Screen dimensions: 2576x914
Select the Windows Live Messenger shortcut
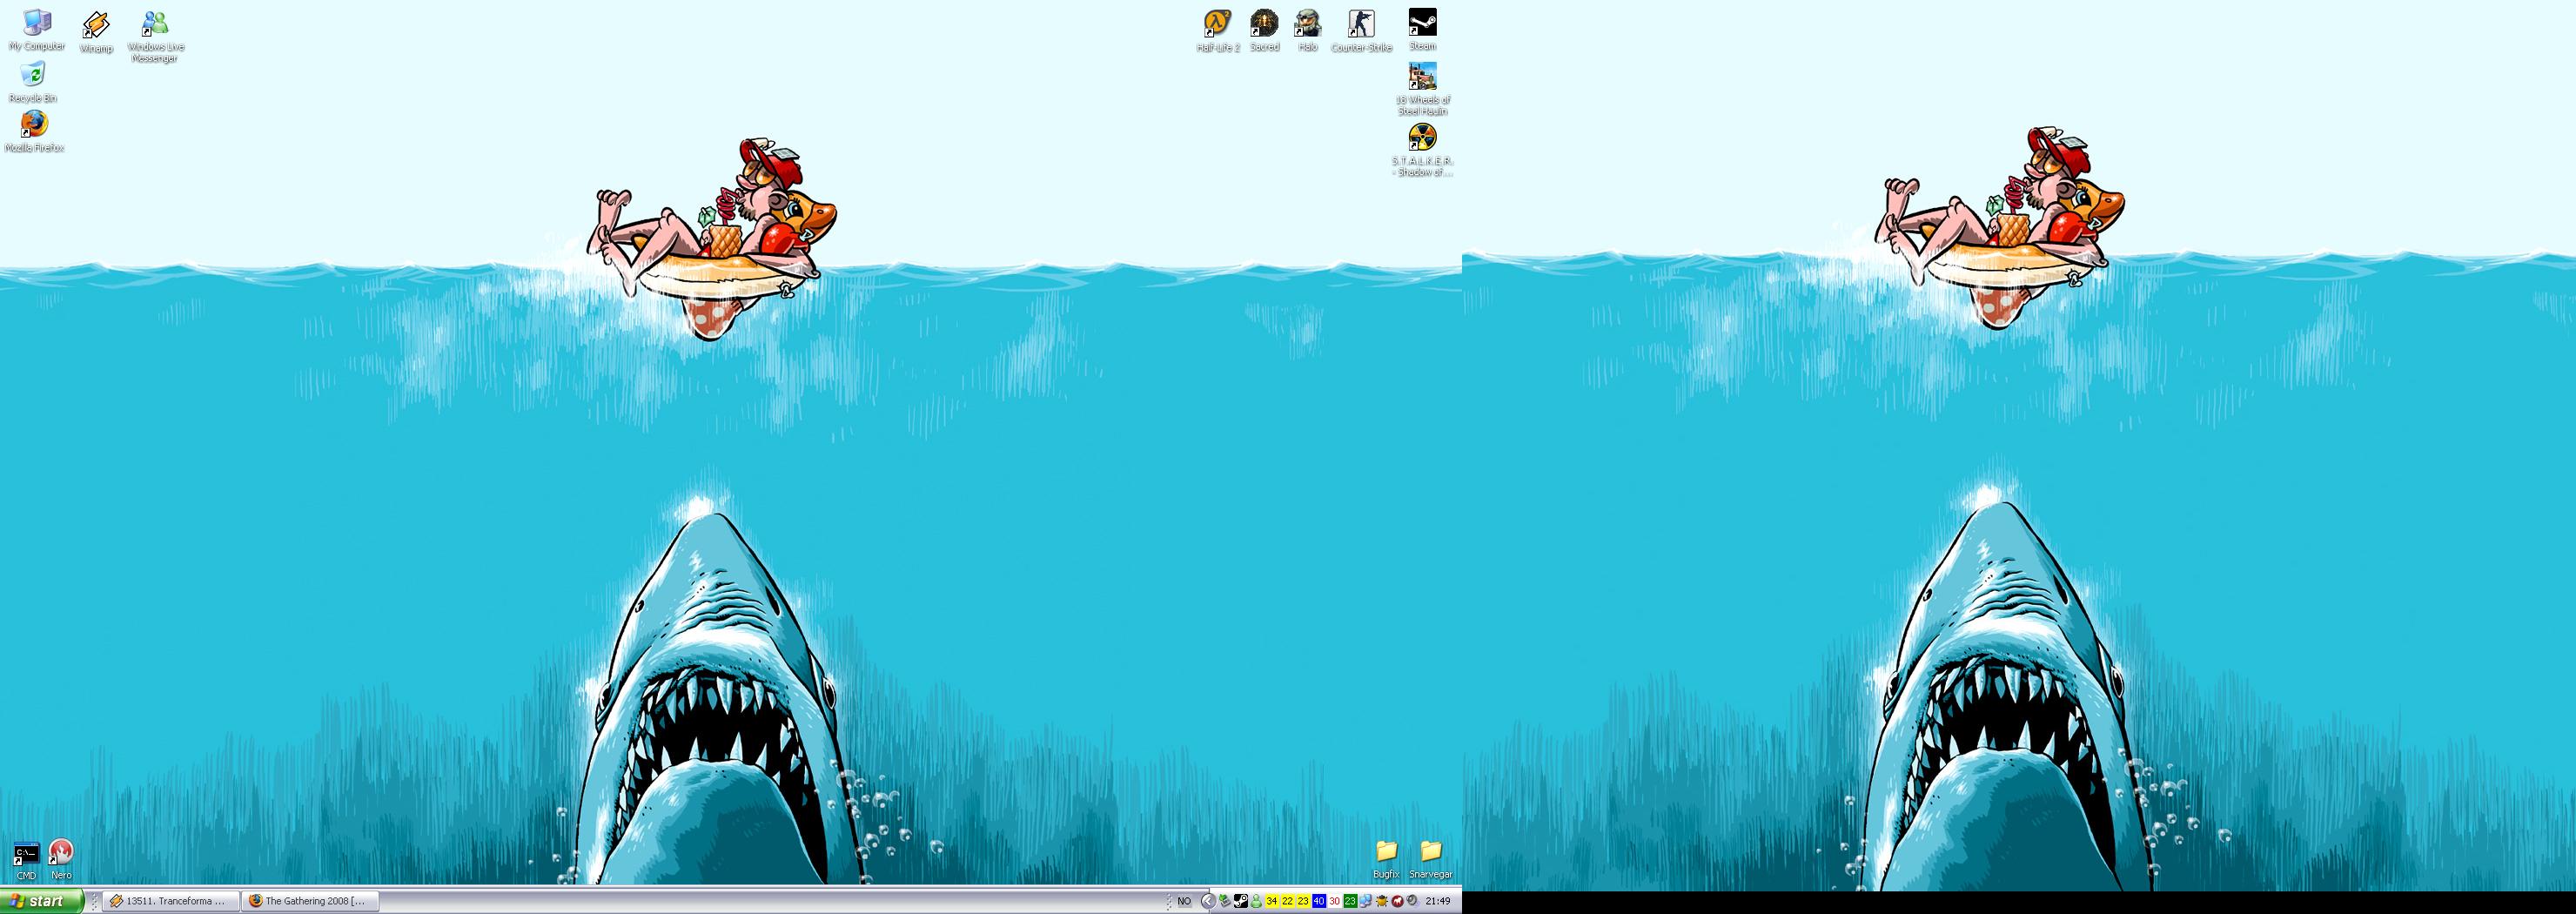point(155,36)
